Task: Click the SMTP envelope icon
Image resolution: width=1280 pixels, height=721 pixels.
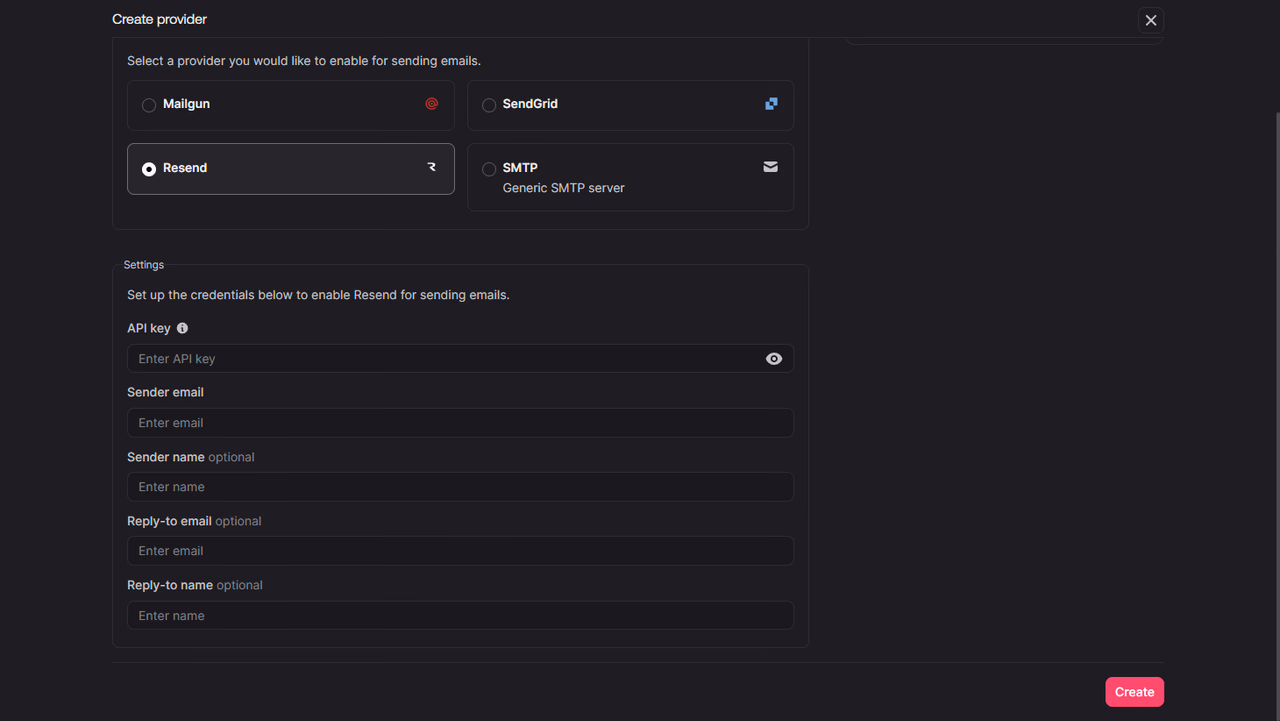Action: pyautogui.click(x=770, y=167)
